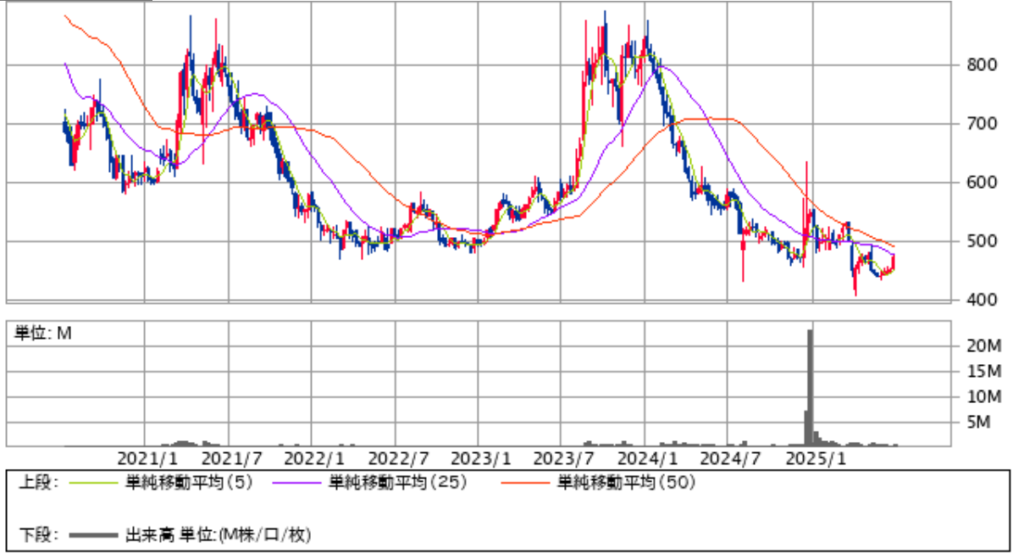Click the 単純移動平均(25) legend text
The width and height of the screenshot is (1024, 558).
pyautogui.click(x=398, y=483)
